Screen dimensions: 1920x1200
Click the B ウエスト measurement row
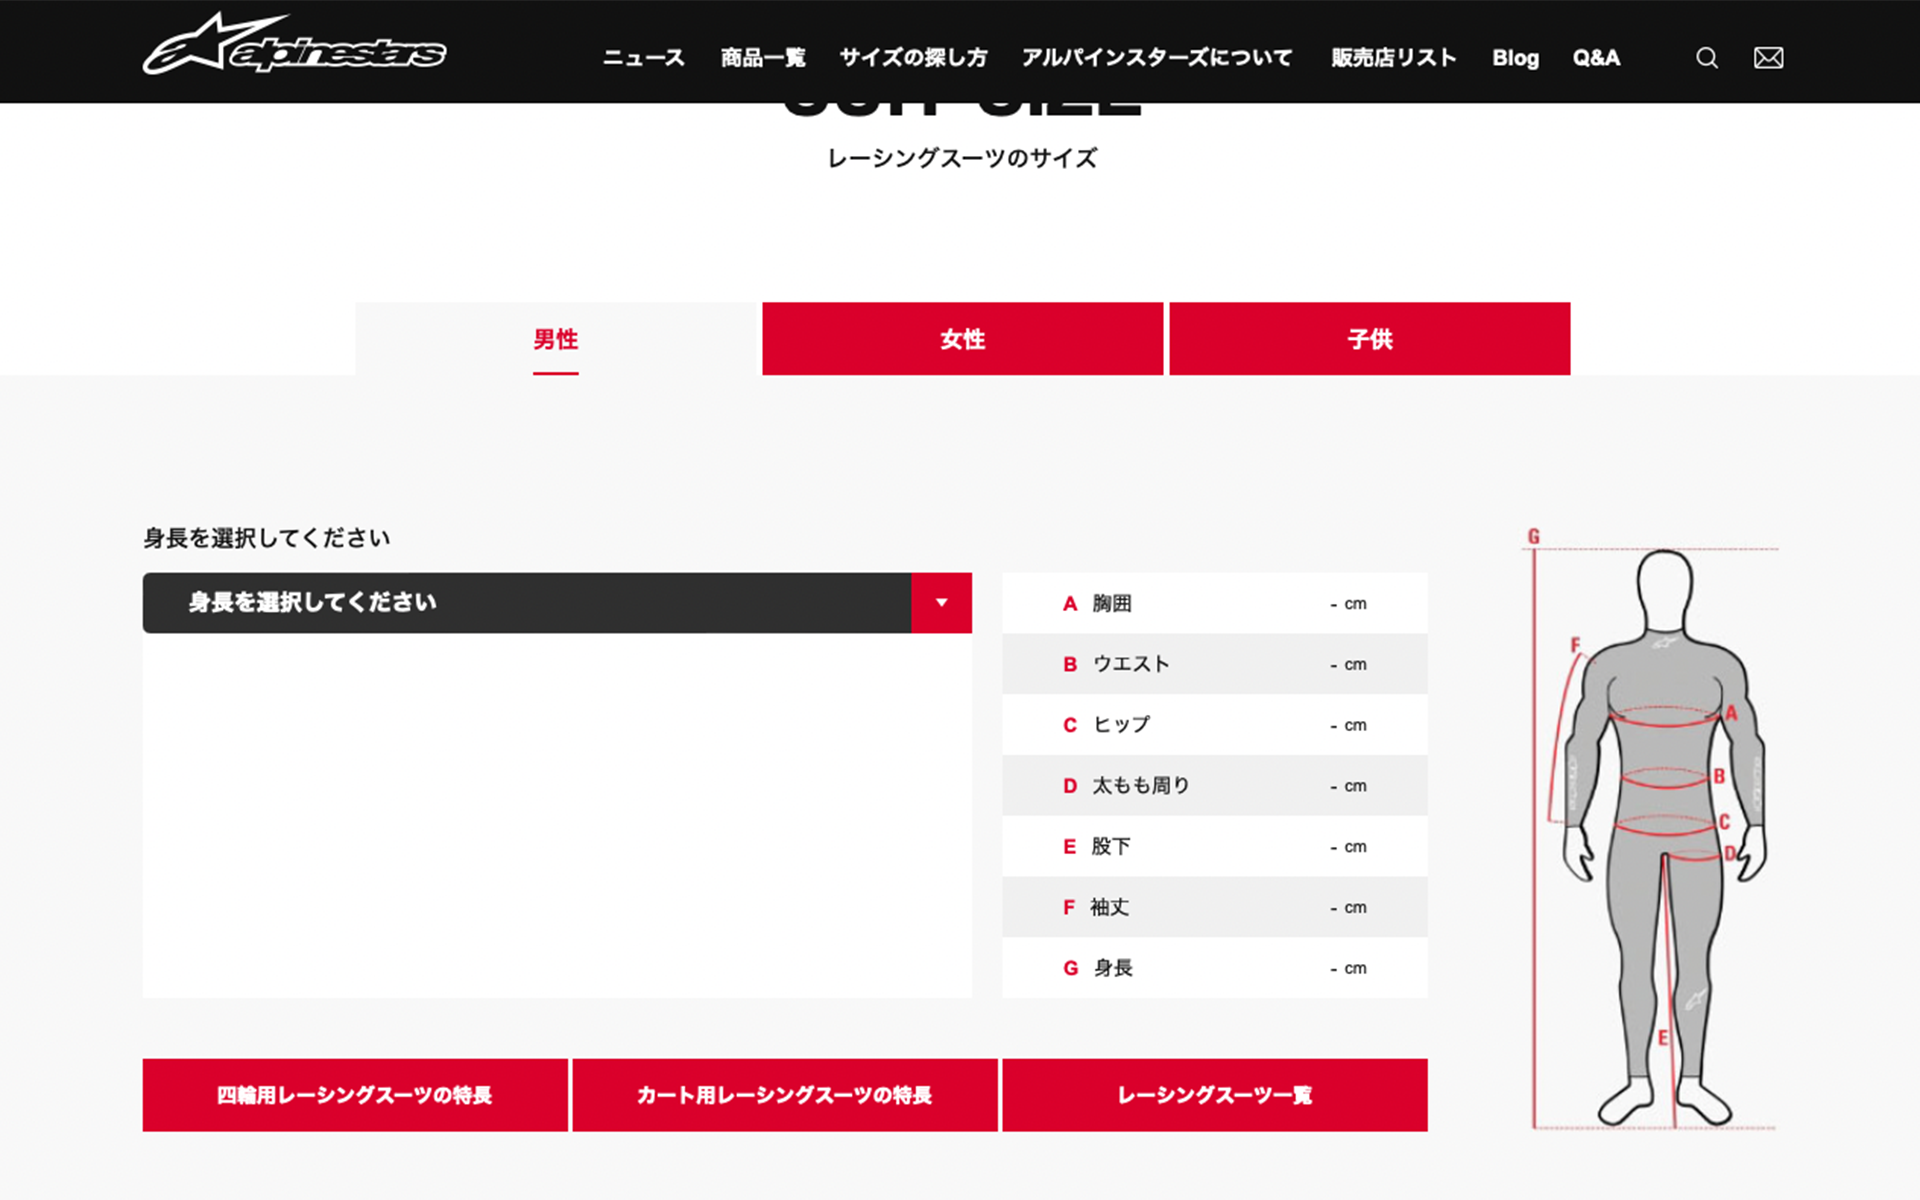tap(1213, 663)
